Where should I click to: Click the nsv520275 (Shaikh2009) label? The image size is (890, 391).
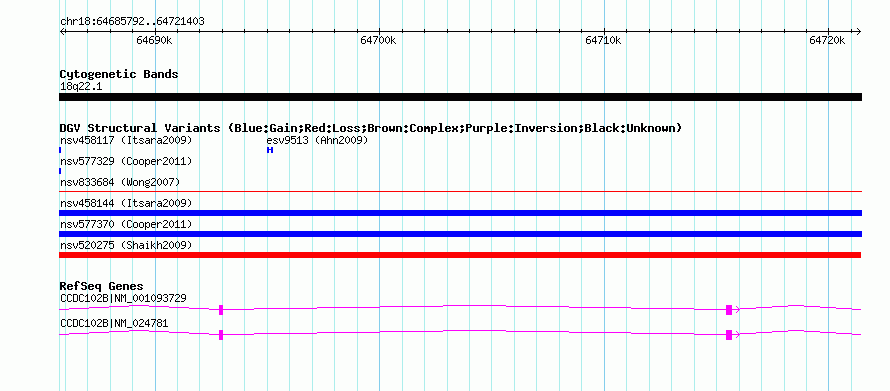126,245
